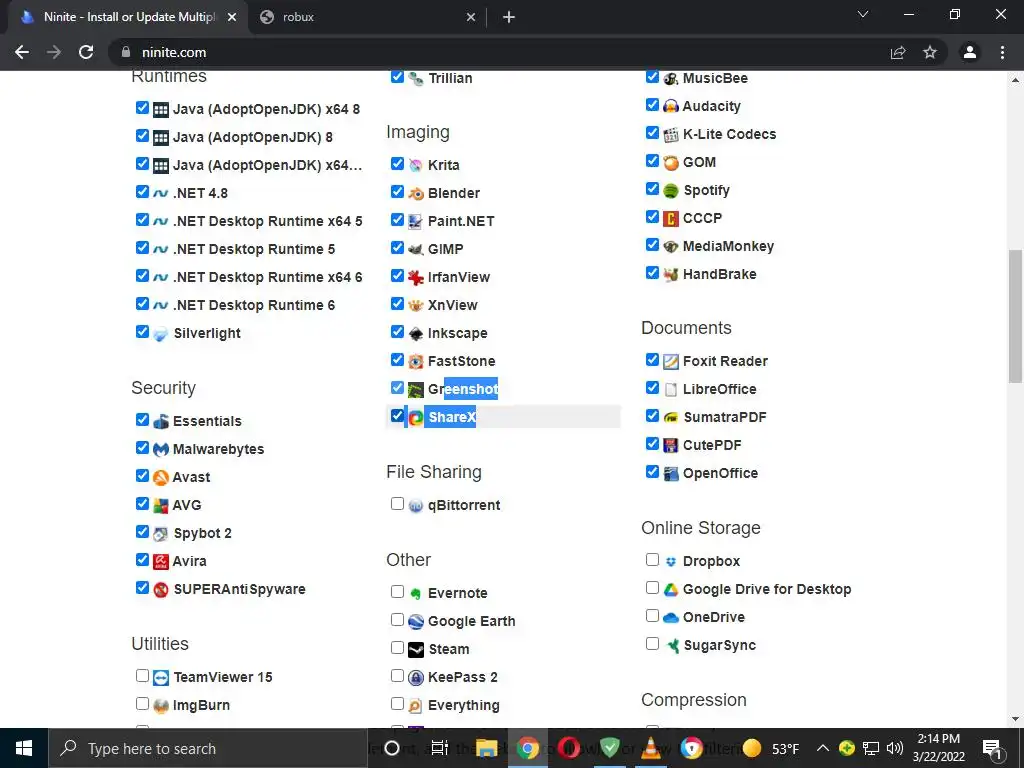Click the Evernote elephant icon
1024x768 pixels.
(x=415, y=594)
